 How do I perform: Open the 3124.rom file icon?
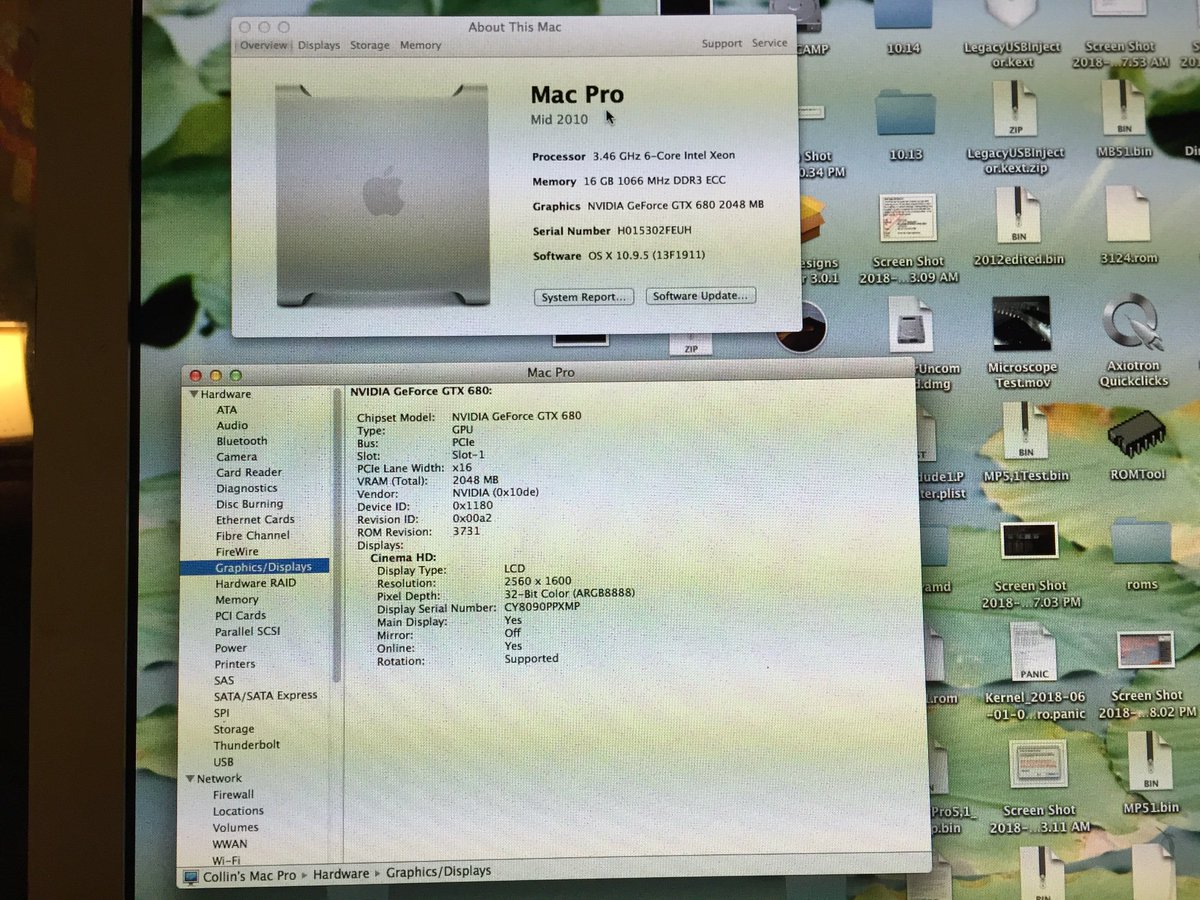(x=1129, y=213)
